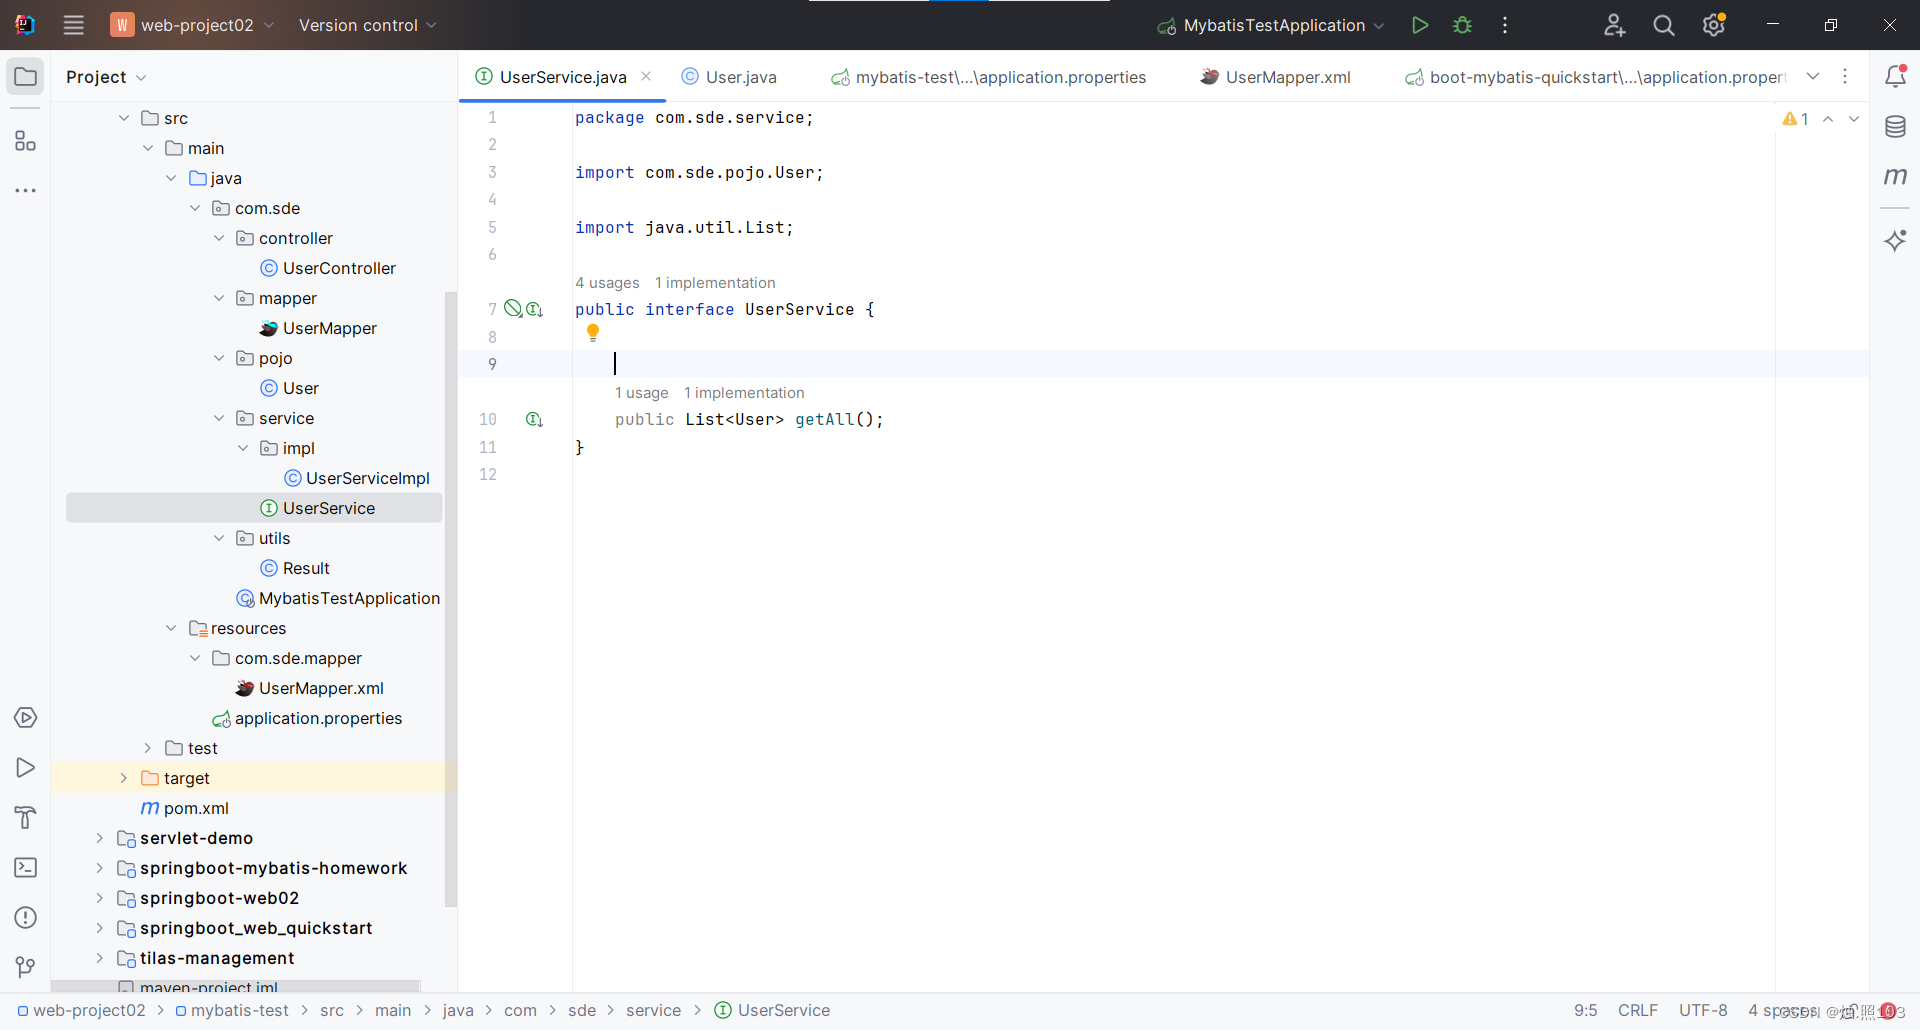Open the Run tool window
This screenshot has height=1030, width=1920.
coord(26,768)
